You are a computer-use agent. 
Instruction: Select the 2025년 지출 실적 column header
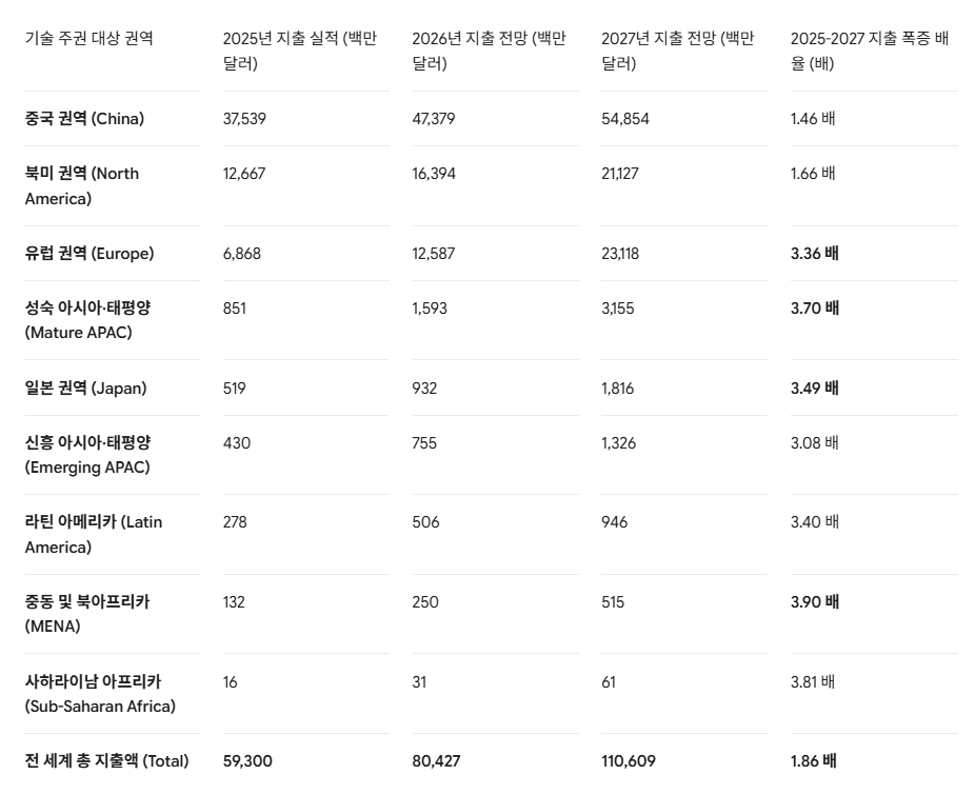click(x=300, y=51)
